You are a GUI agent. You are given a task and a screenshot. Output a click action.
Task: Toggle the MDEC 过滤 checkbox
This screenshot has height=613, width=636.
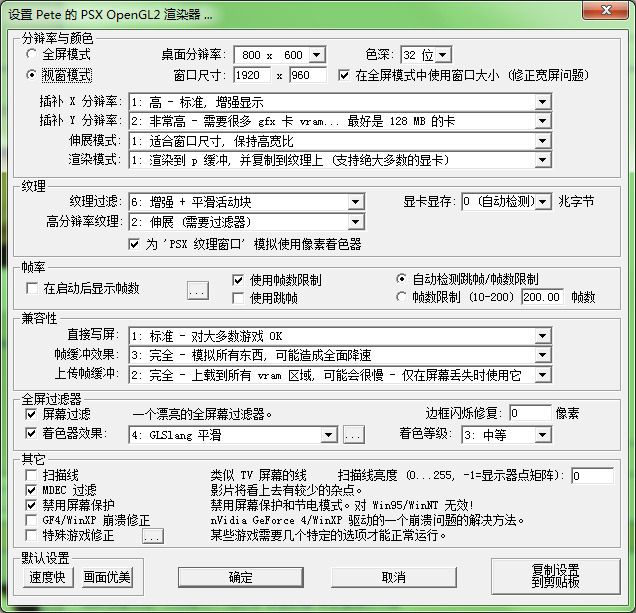coord(31,490)
